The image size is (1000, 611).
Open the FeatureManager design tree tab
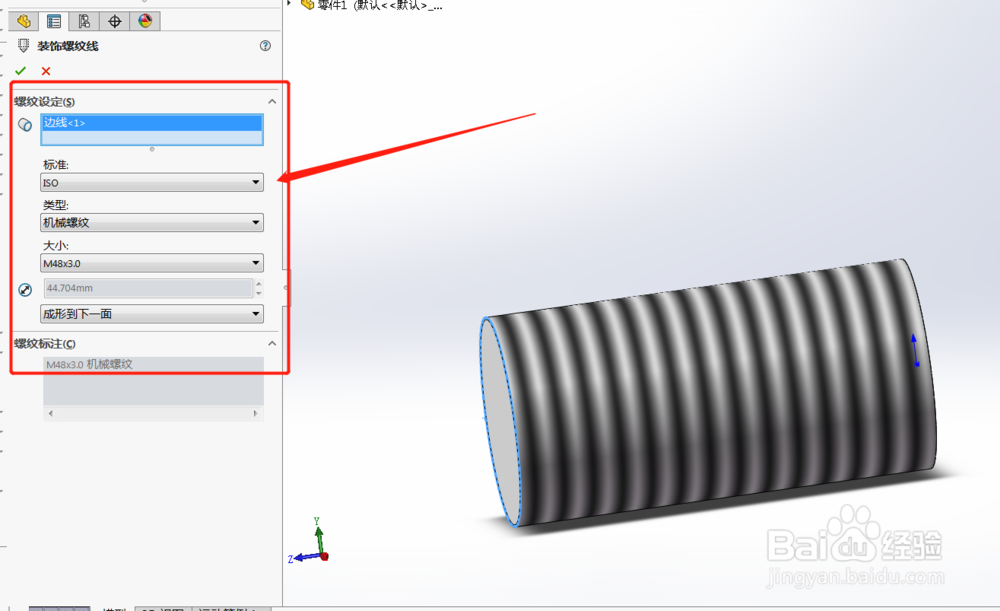(24, 21)
